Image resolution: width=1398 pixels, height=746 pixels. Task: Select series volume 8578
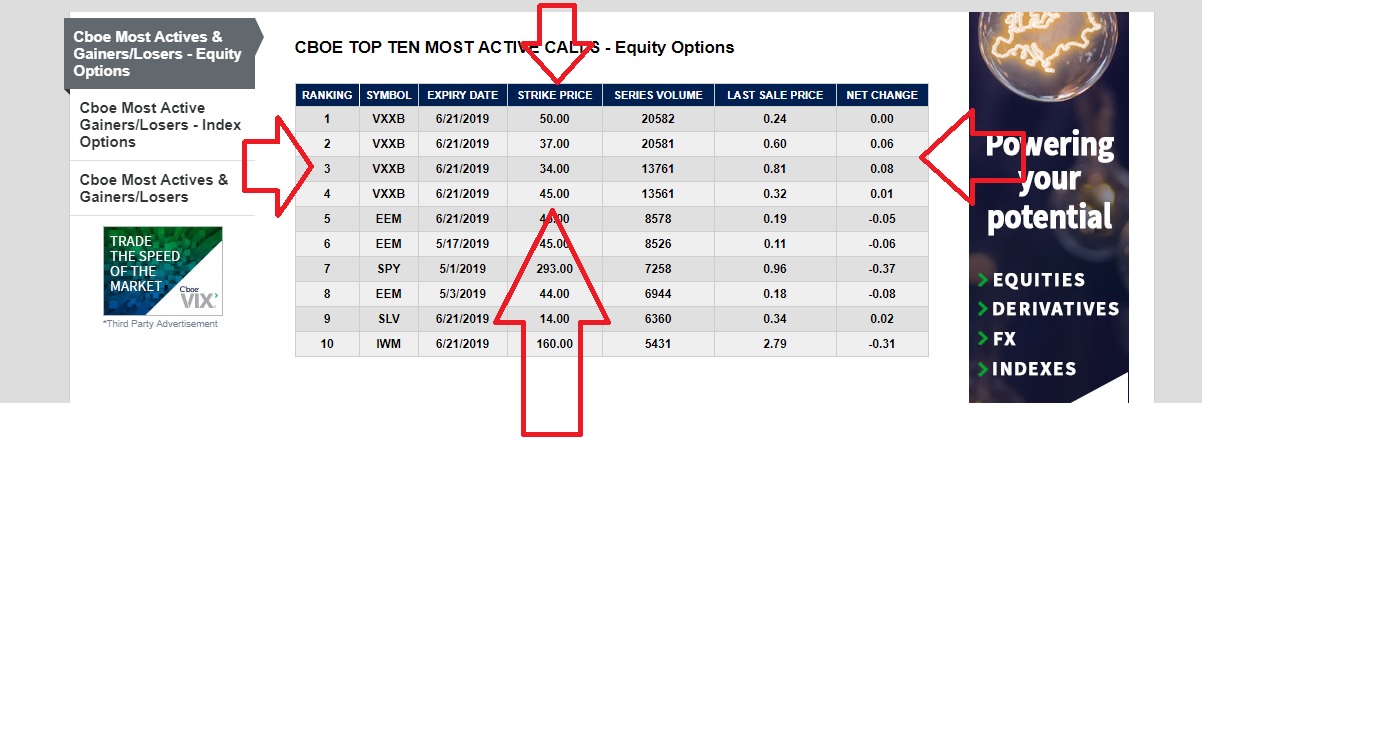[658, 219]
